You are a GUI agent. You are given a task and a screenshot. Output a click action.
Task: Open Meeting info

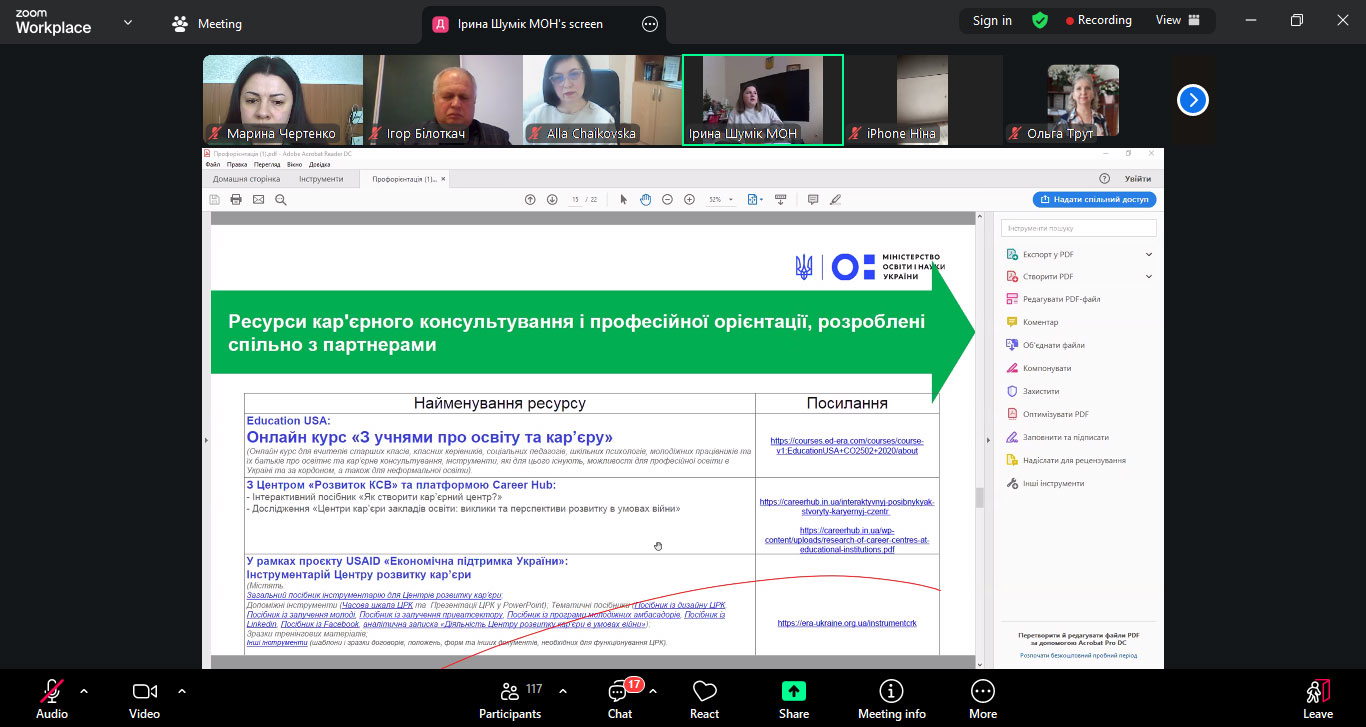[891, 692]
